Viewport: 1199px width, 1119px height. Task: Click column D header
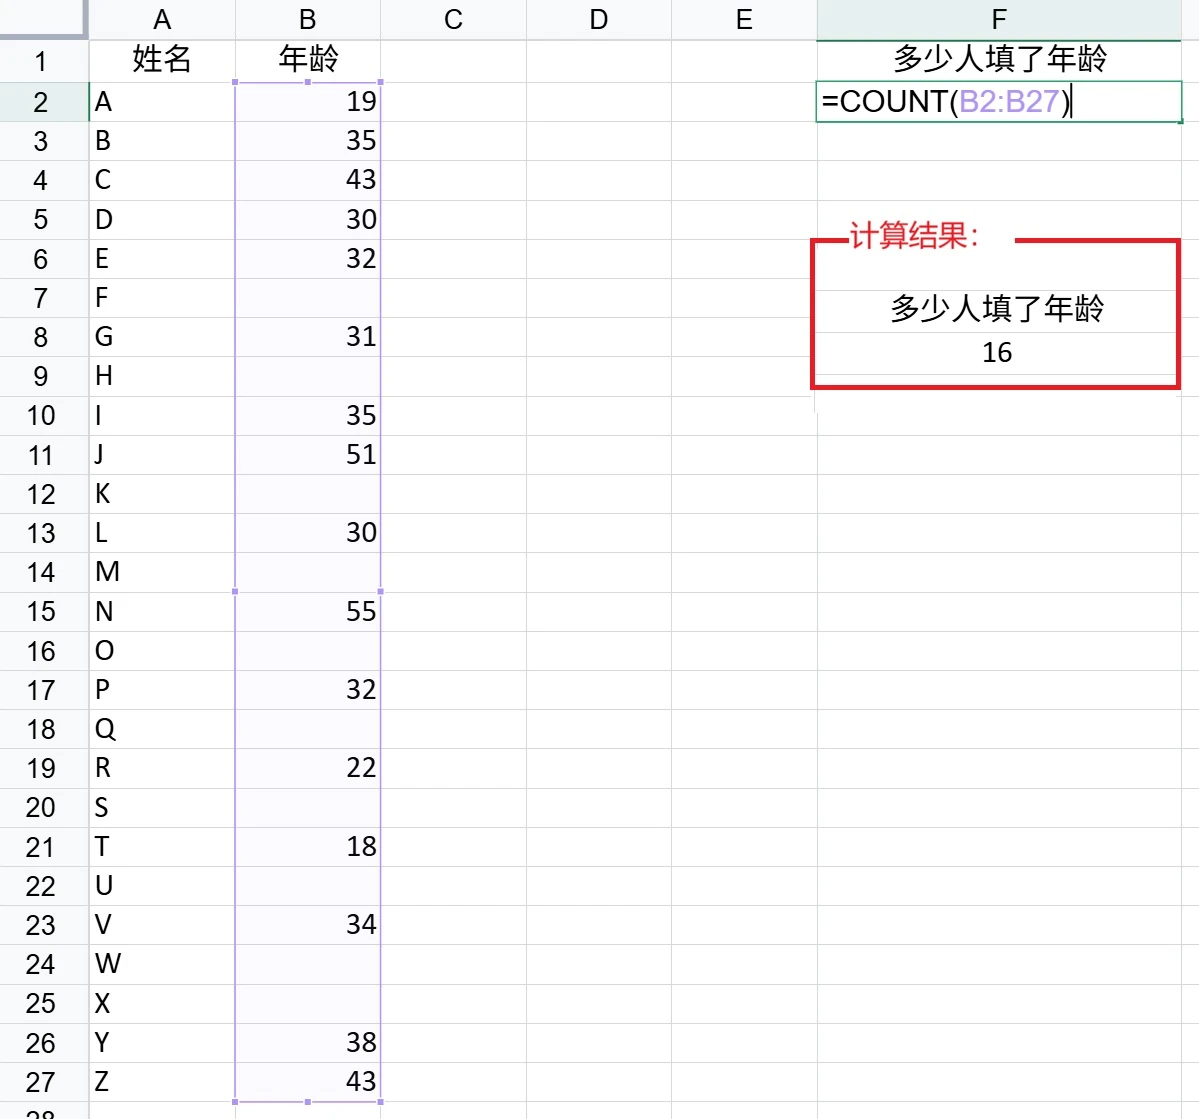599,19
